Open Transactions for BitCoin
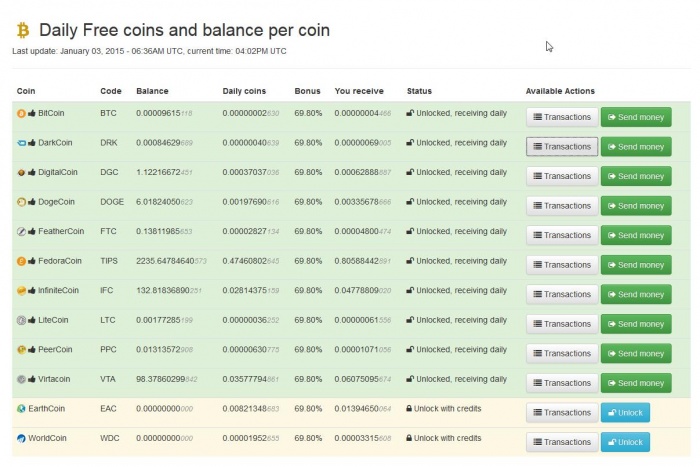 pos(562,117)
